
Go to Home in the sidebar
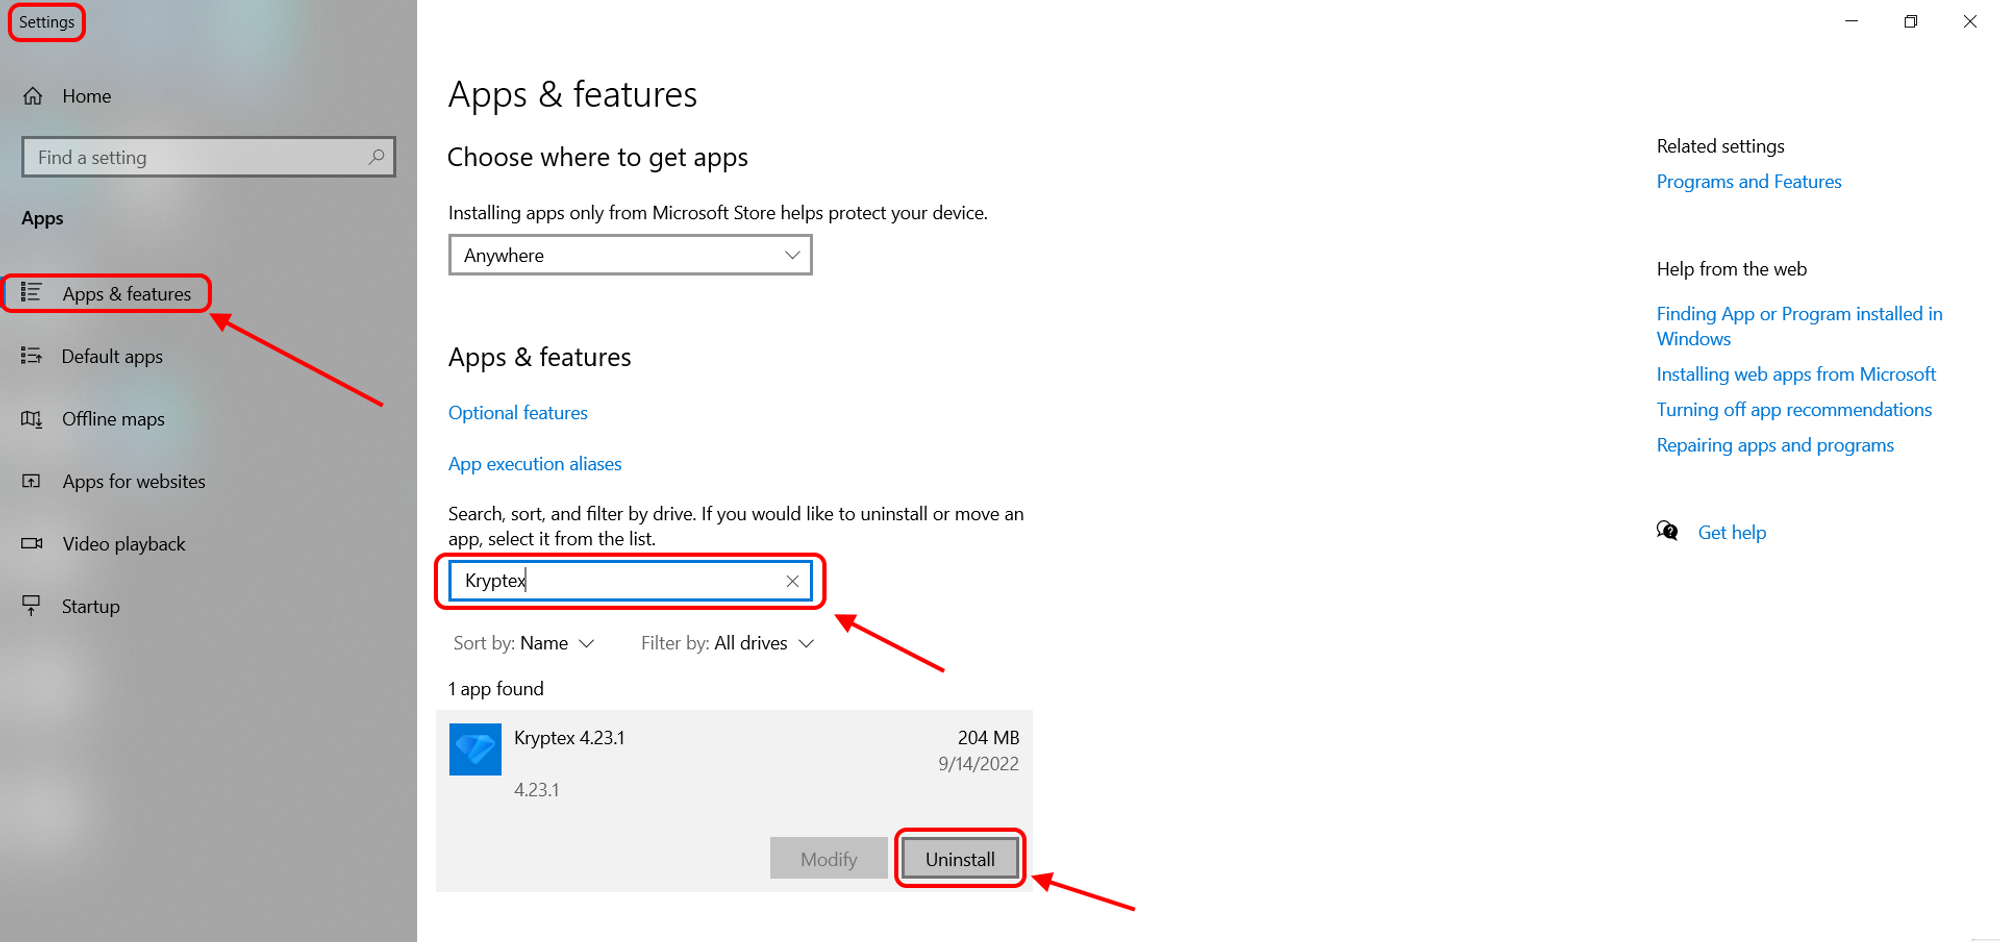(86, 96)
